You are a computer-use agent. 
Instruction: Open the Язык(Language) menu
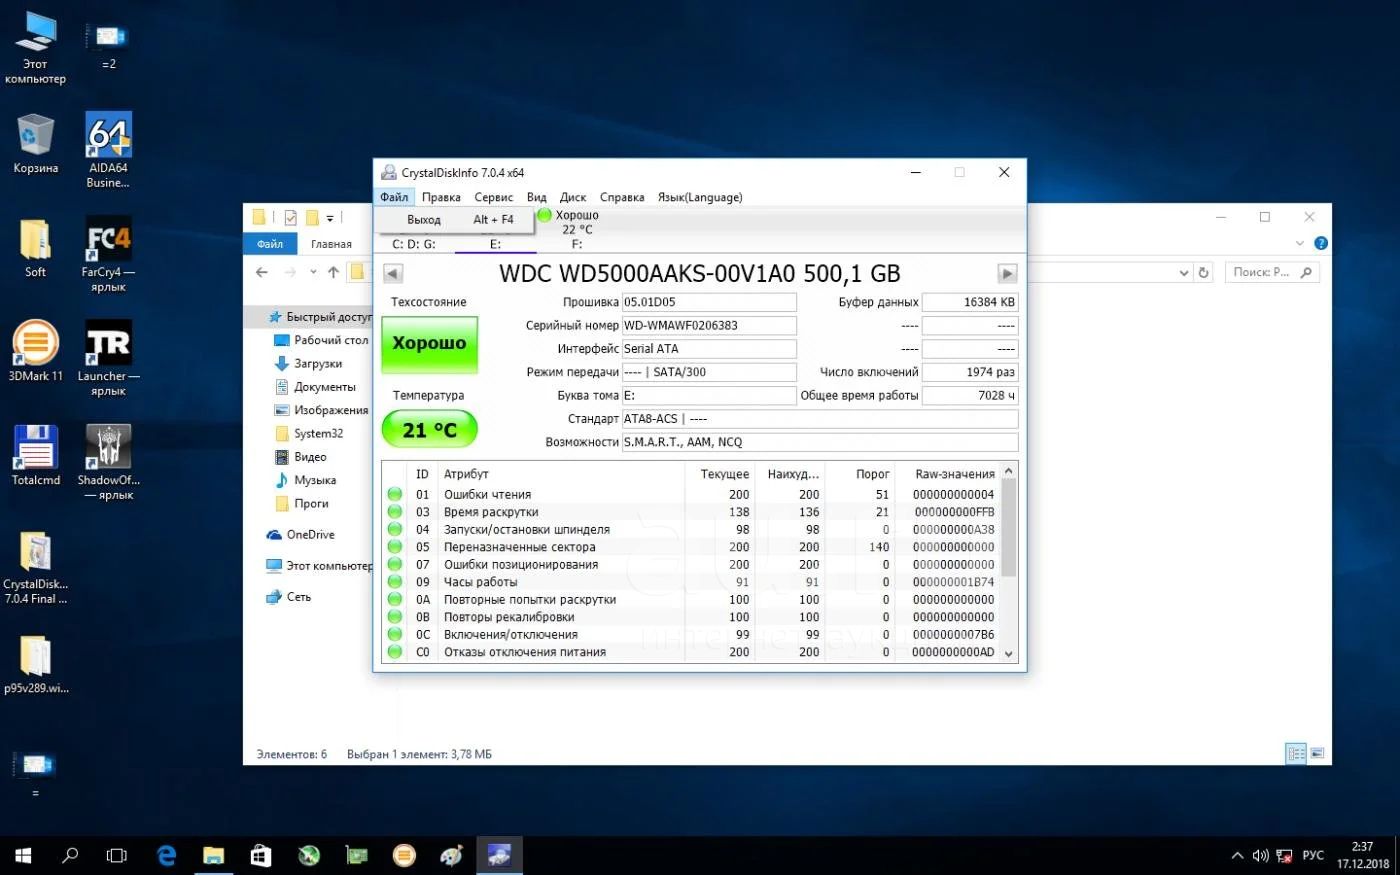700,197
